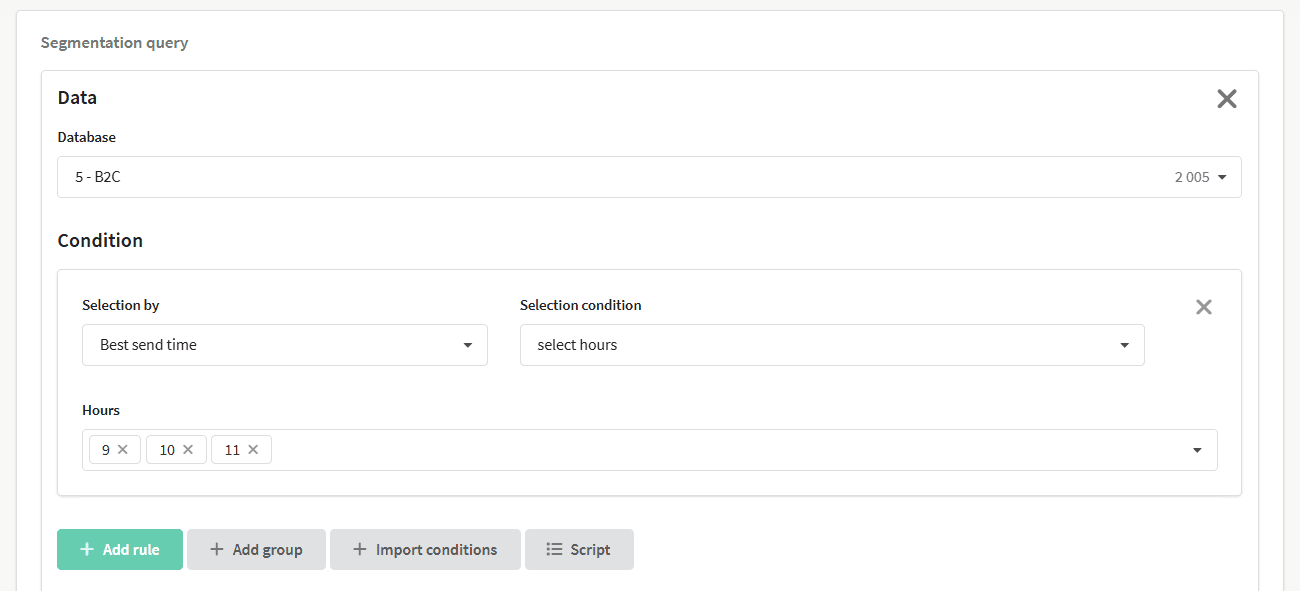Remove hour 9 from Hours tags

[123, 450]
